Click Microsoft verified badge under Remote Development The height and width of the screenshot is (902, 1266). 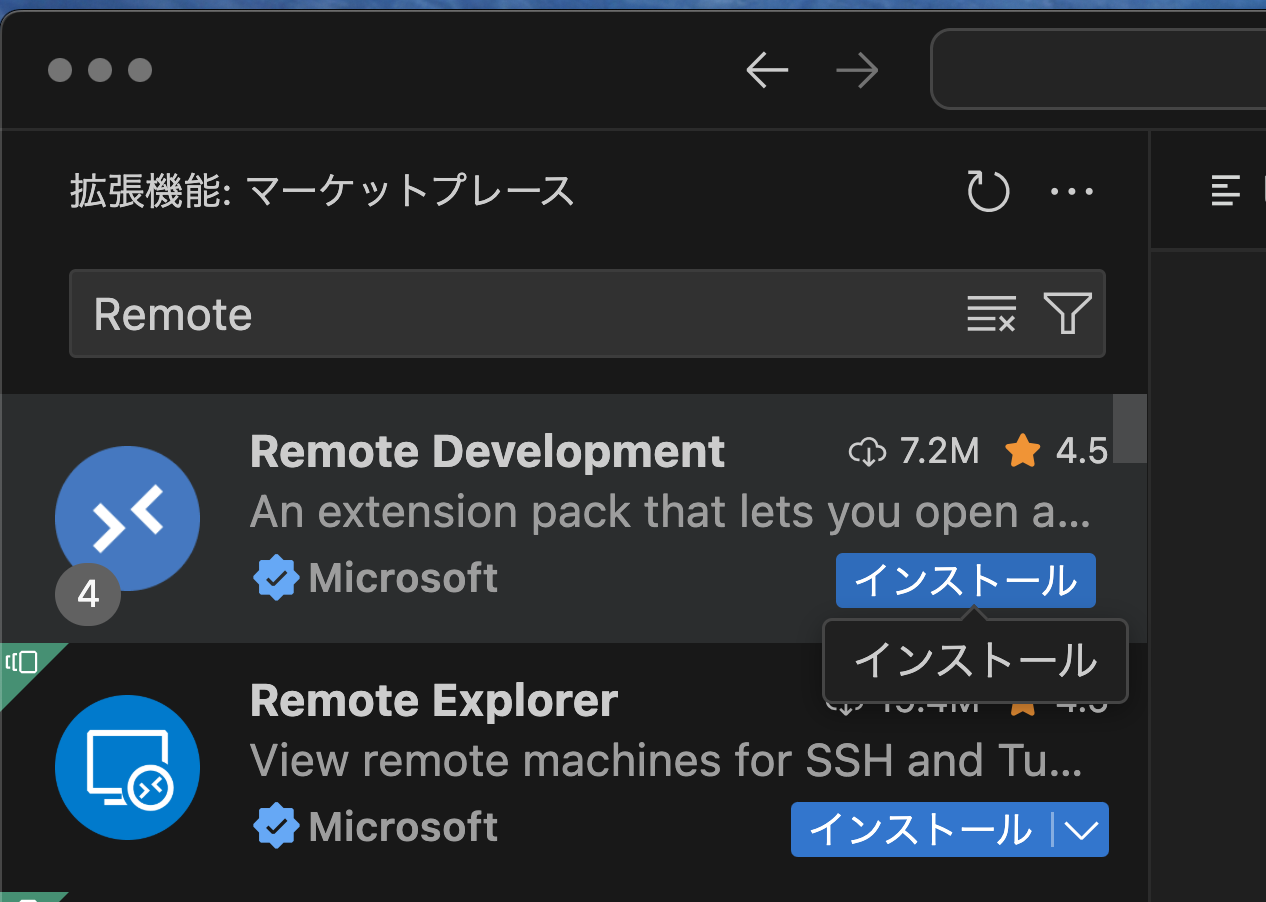pyautogui.click(x=276, y=578)
